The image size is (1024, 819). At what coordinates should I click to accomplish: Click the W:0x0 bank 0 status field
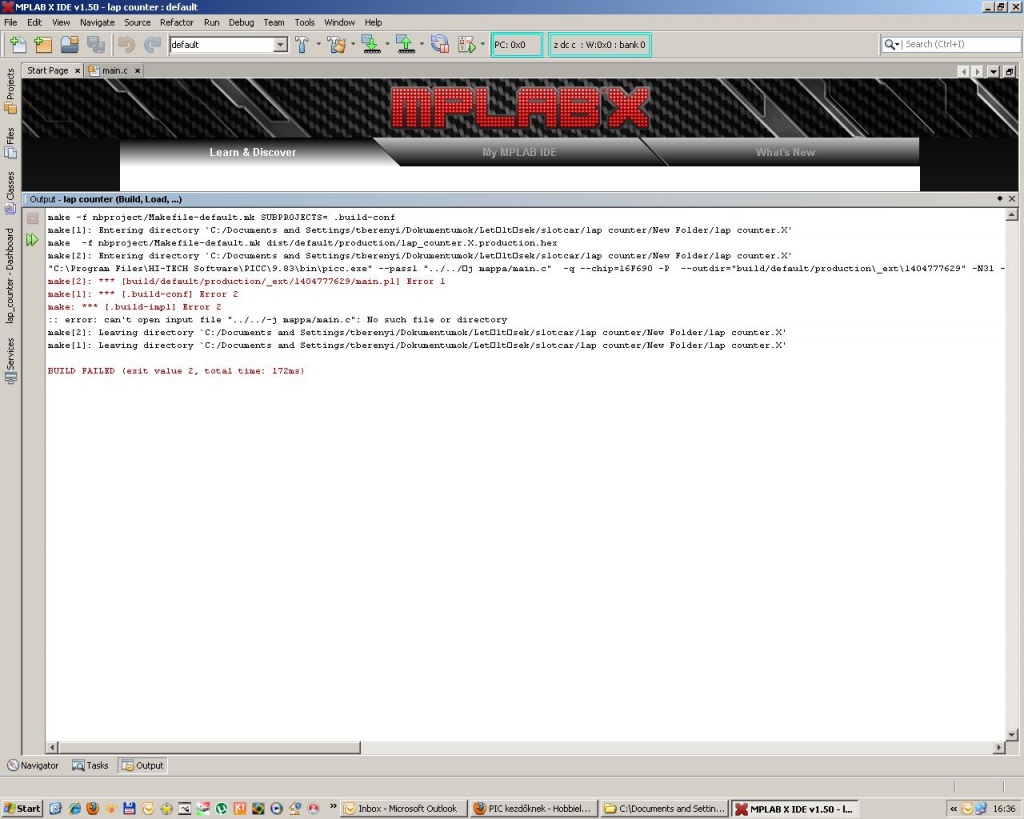tap(600, 44)
